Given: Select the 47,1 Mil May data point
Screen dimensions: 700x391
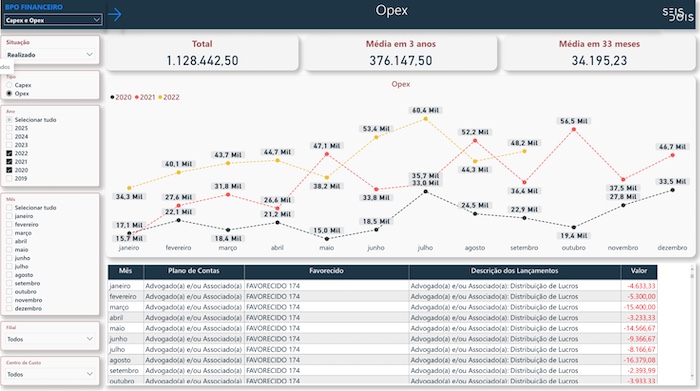Looking at the screenshot, I should click(327, 154).
